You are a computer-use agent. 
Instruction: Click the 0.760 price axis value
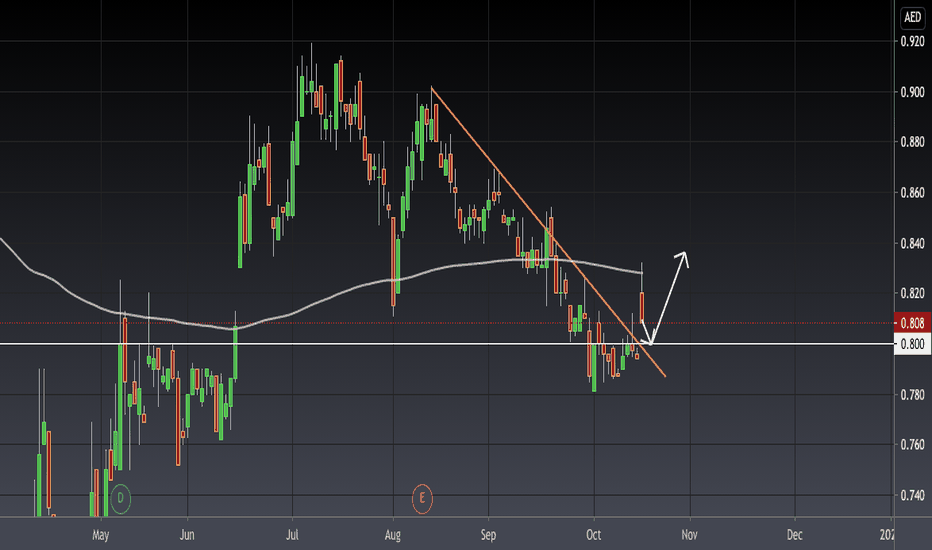pos(912,444)
